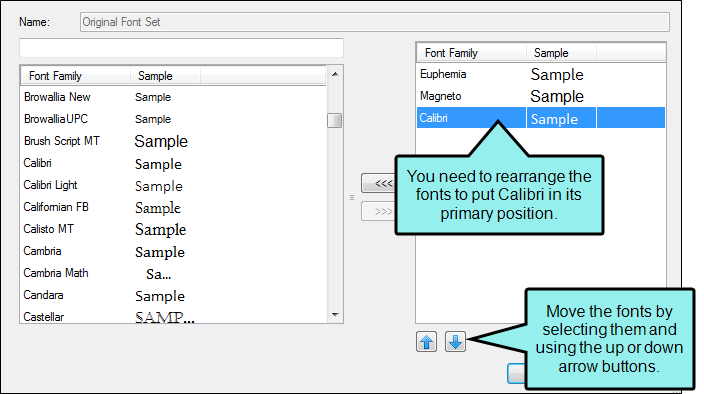The width and height of the screenshot is (704, 394).
Task: Move selected font down with down arrow
Action: pyautogui.click(x=455, y=342)
